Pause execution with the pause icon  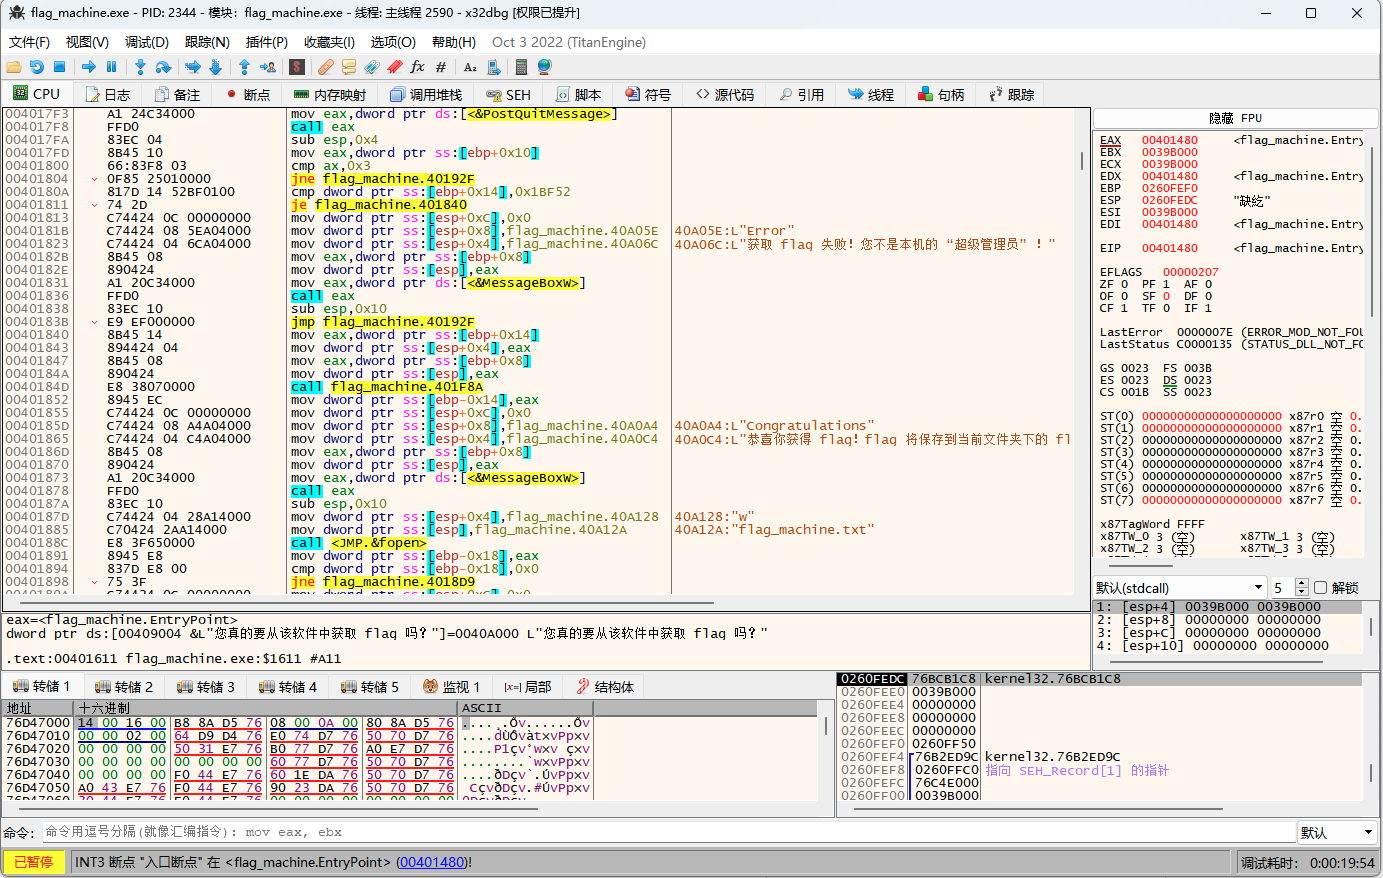(112, 67)
